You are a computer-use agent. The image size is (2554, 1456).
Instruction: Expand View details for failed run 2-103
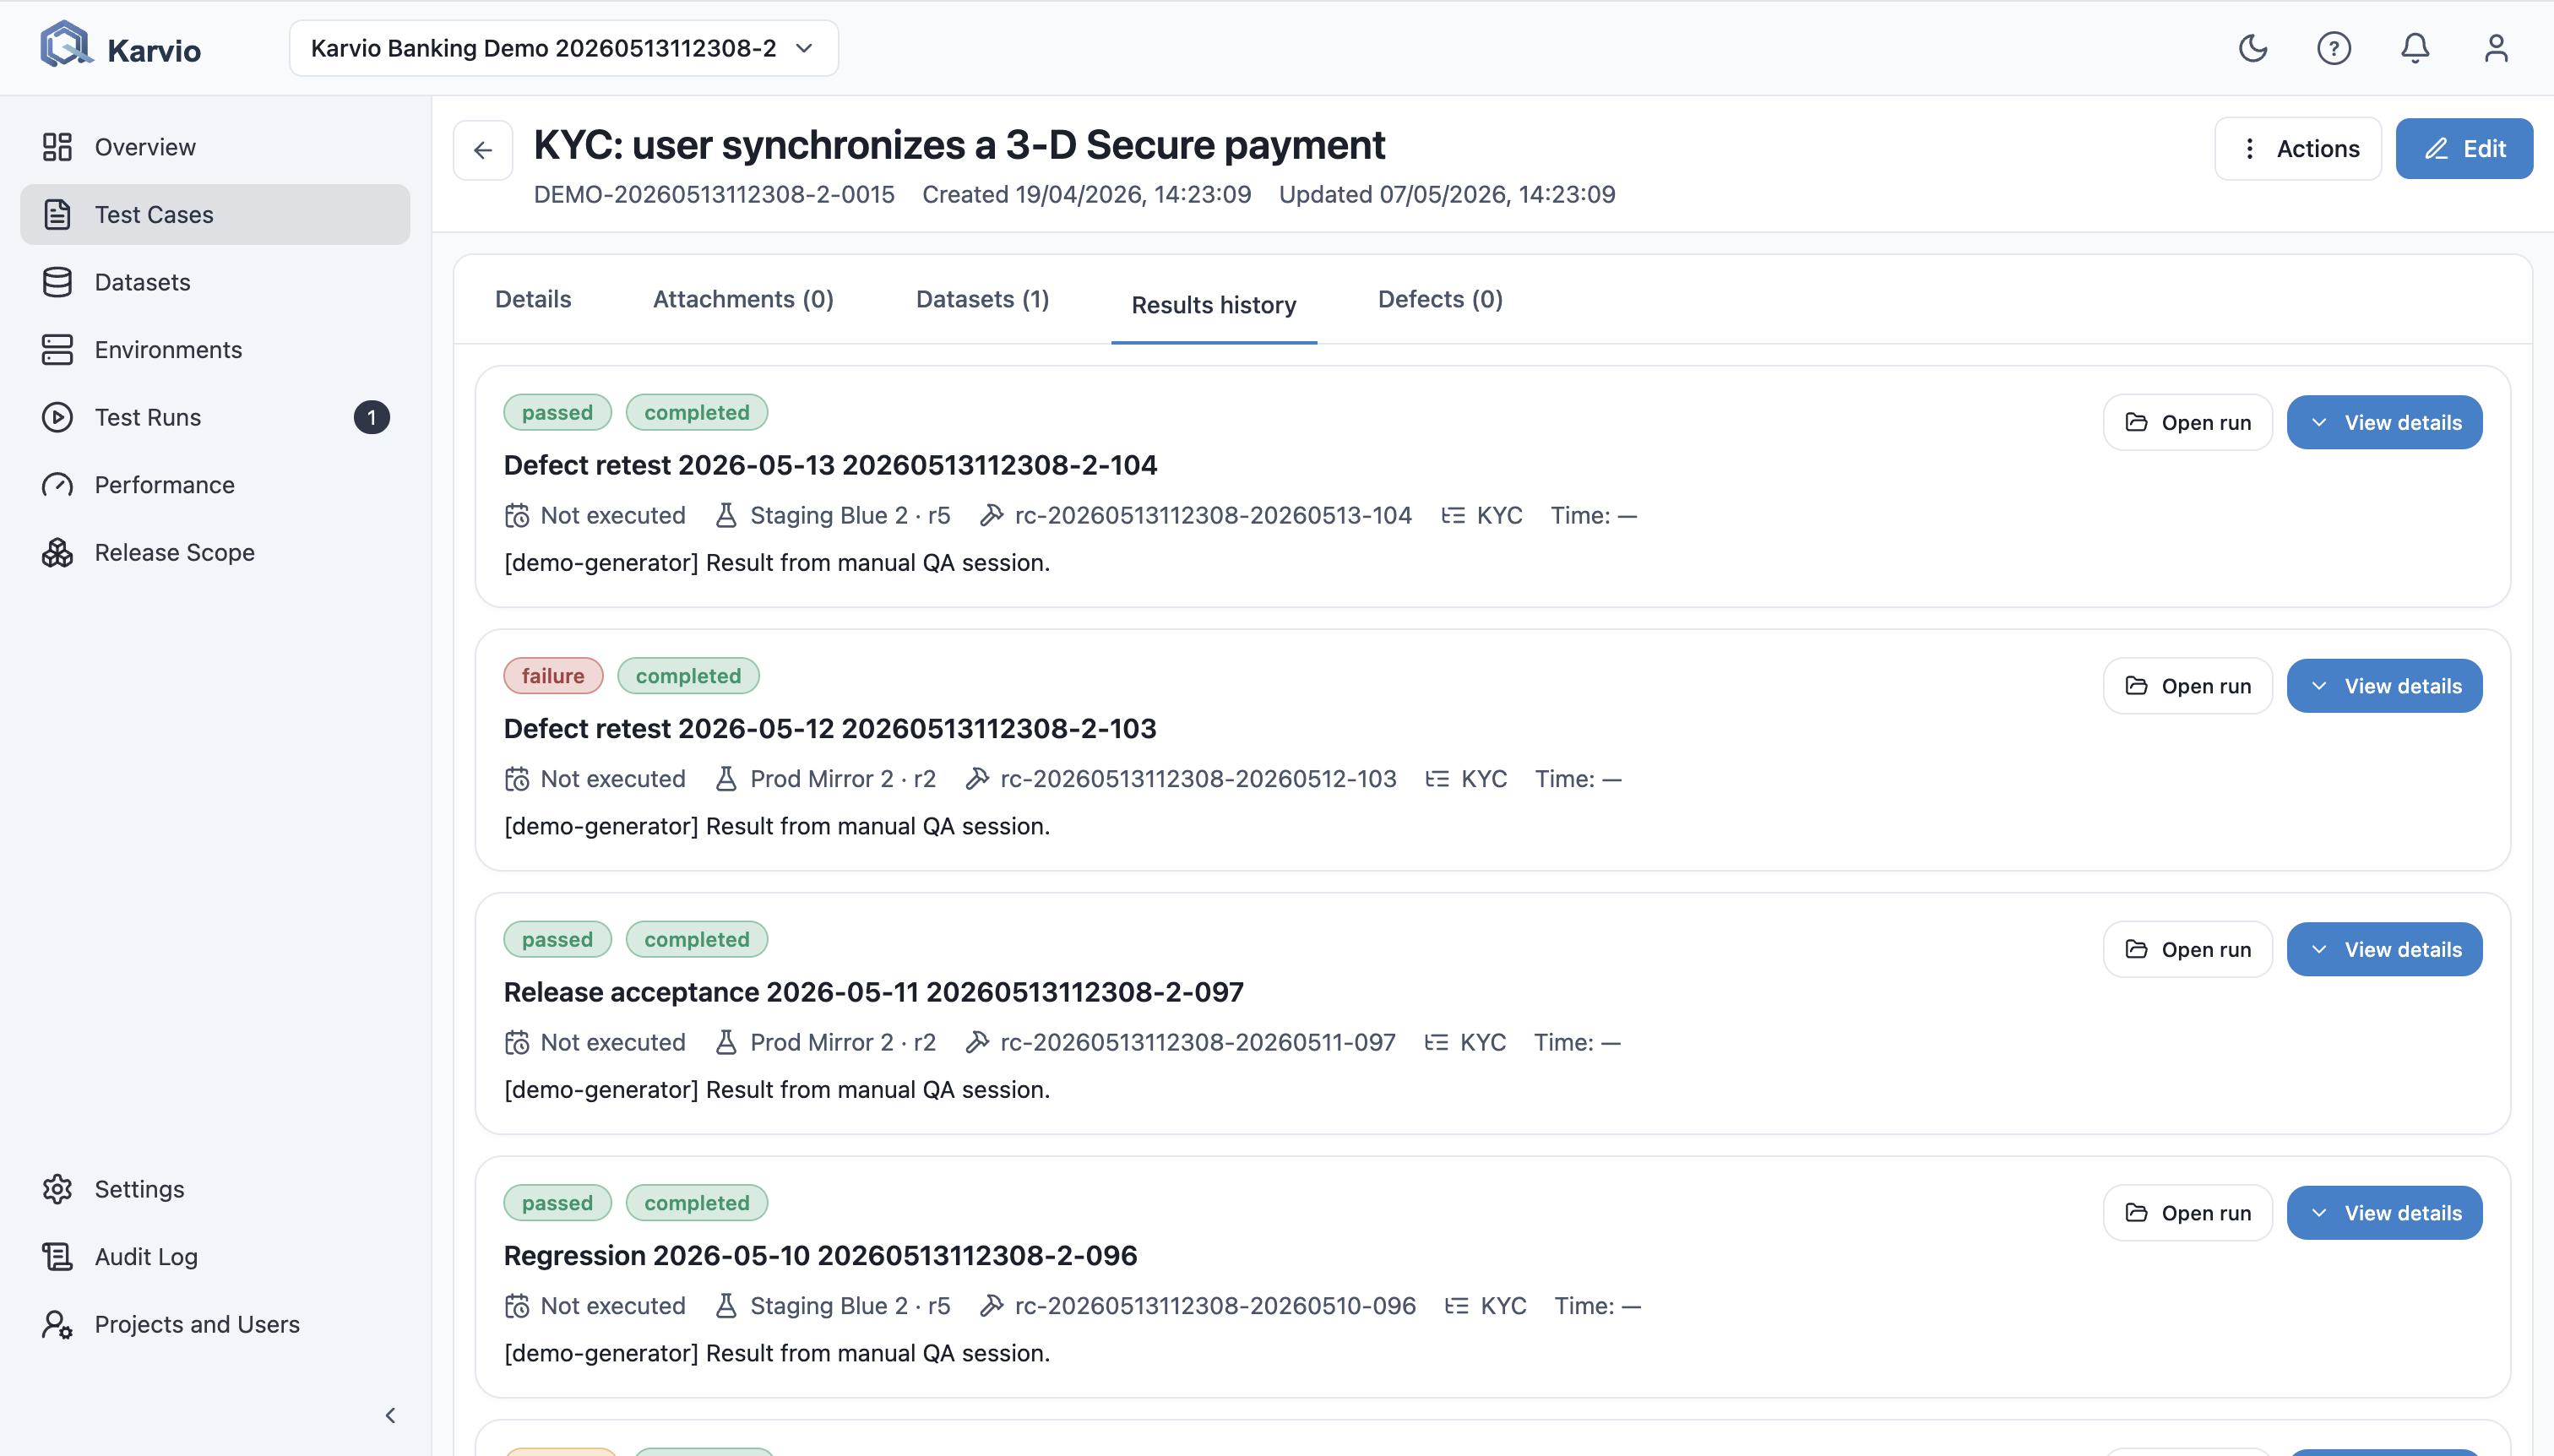pos(2384,686)
